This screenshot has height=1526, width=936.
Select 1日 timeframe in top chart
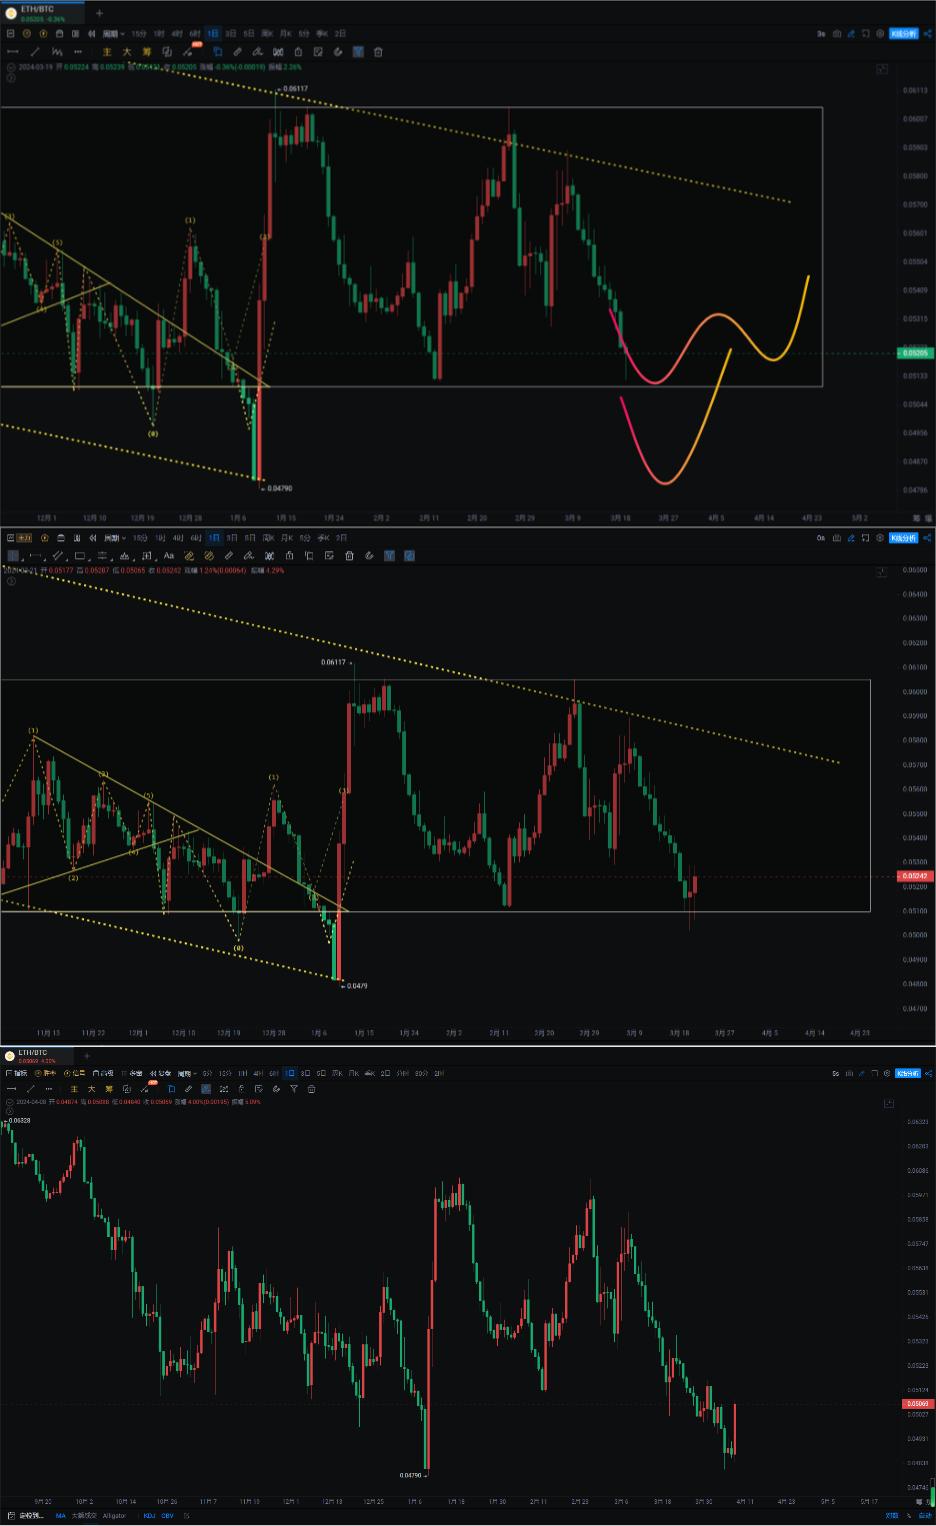tap(213, 34)
